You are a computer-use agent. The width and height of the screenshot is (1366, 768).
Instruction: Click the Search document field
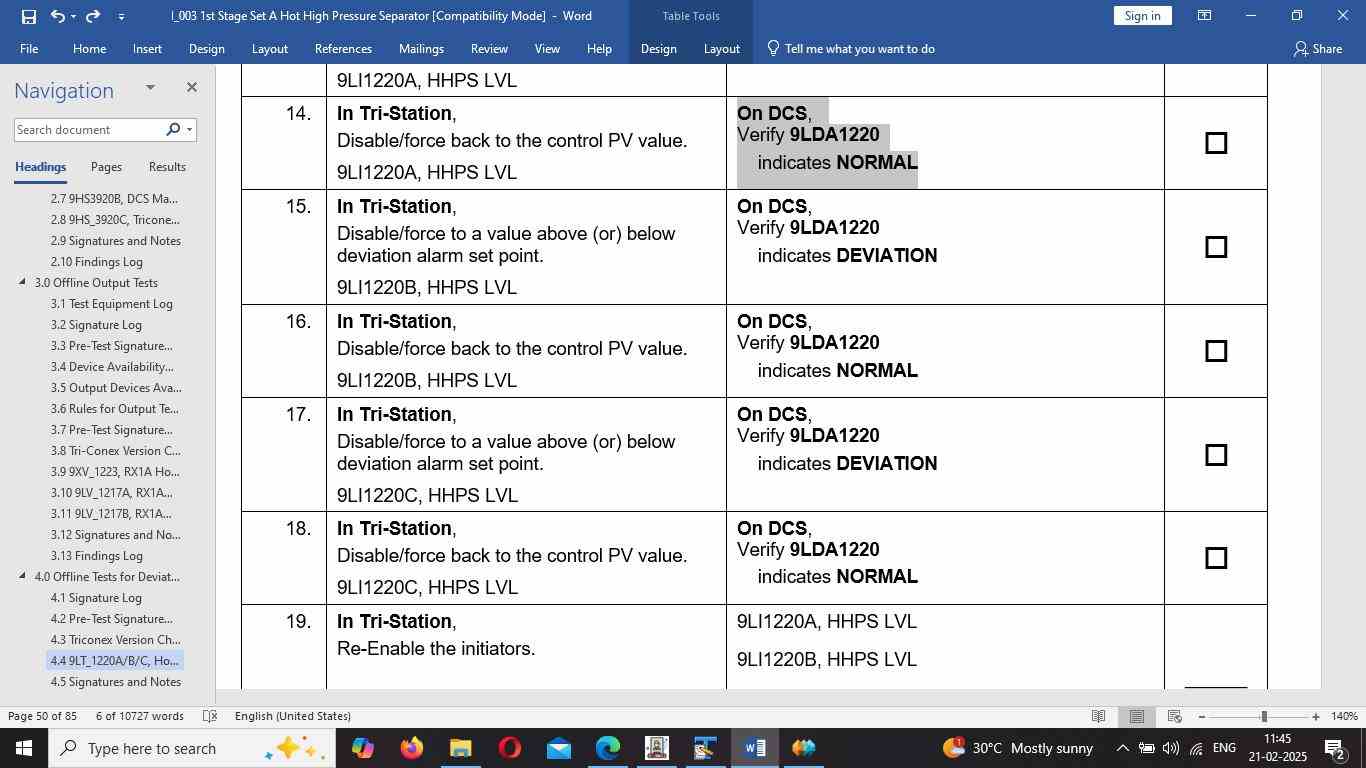tap(88, 130)
